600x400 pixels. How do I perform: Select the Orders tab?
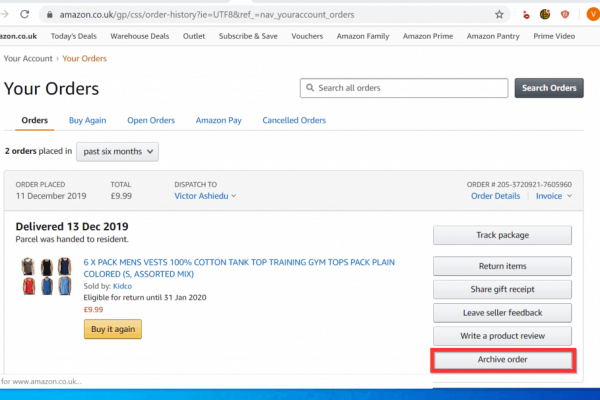[x=34, y=120]
